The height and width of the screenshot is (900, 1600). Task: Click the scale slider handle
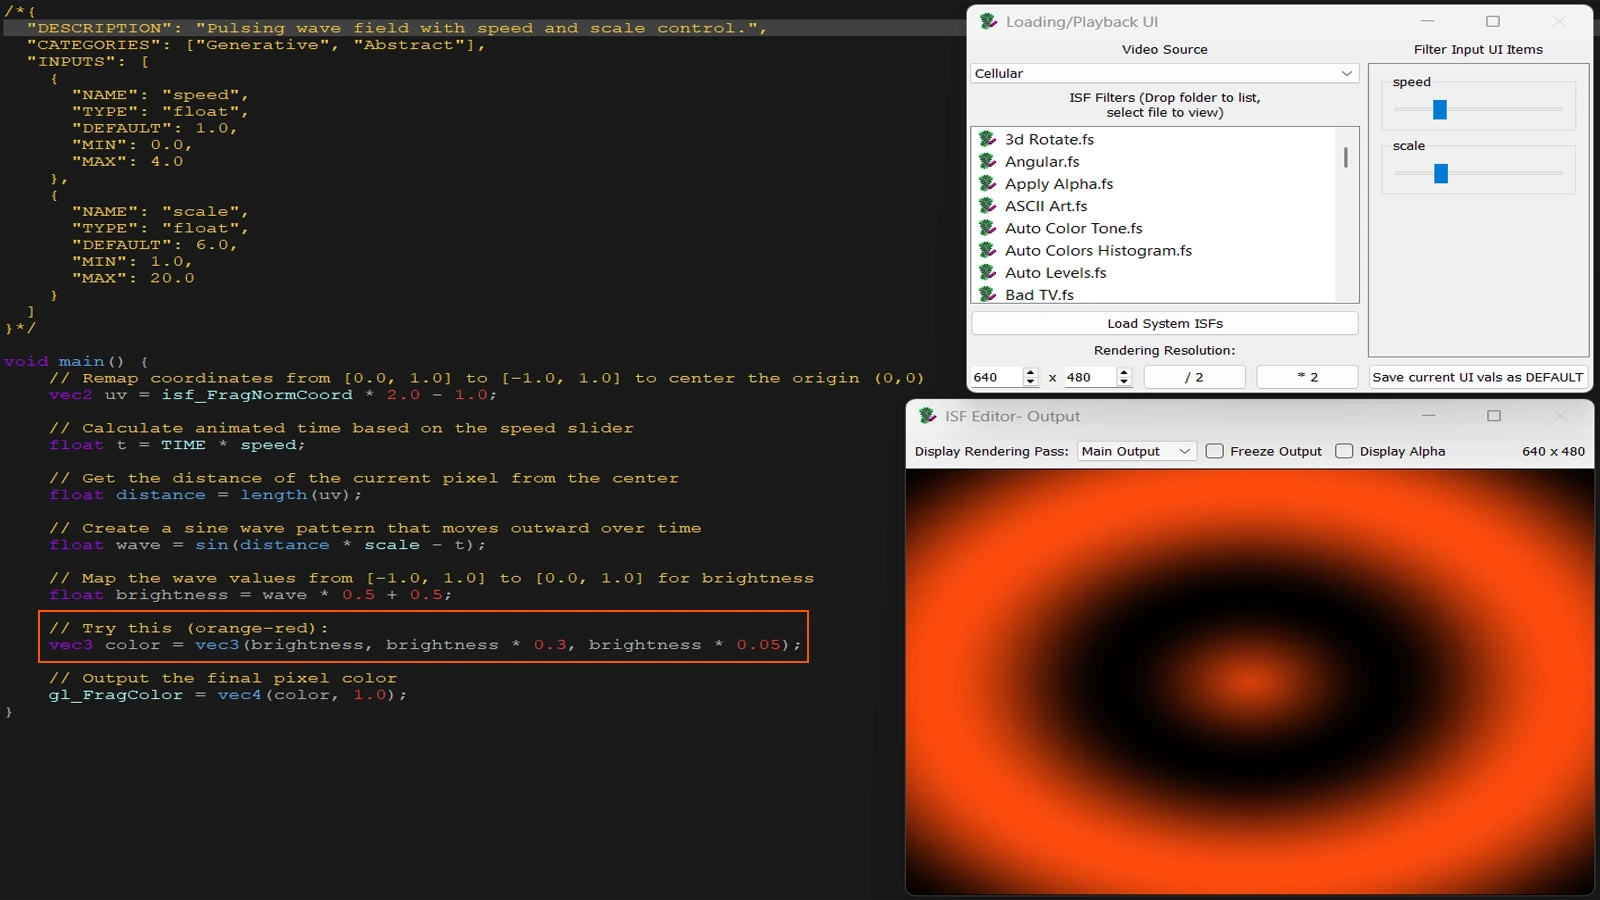[1441, 174]
